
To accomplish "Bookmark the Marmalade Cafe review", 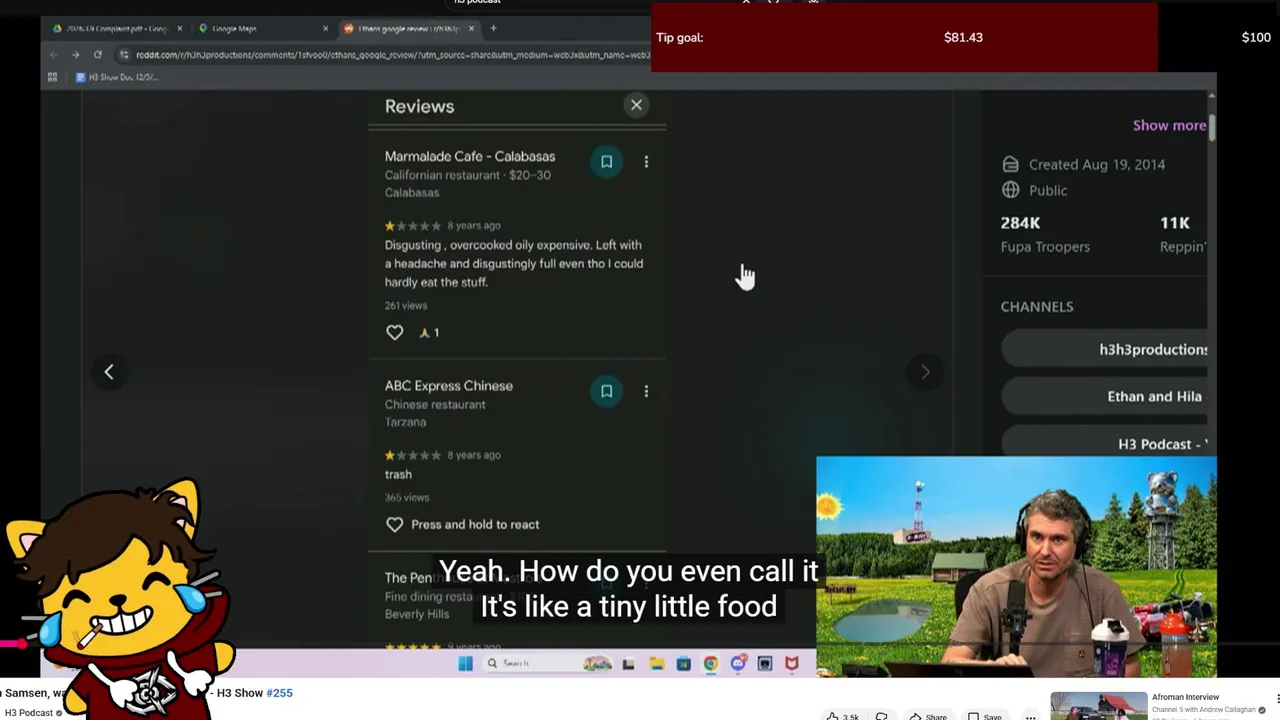I will 606,162.
